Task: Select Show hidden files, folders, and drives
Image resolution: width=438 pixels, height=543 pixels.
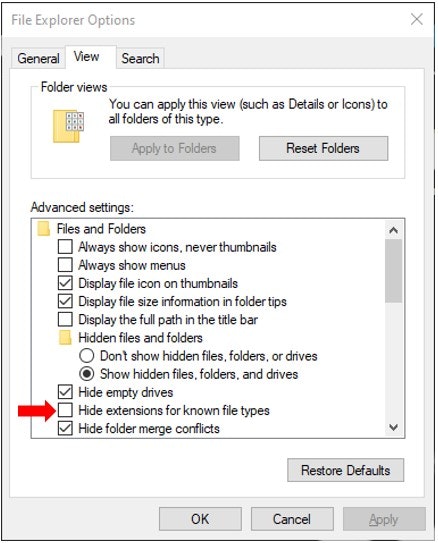Action: coord(87,374)
